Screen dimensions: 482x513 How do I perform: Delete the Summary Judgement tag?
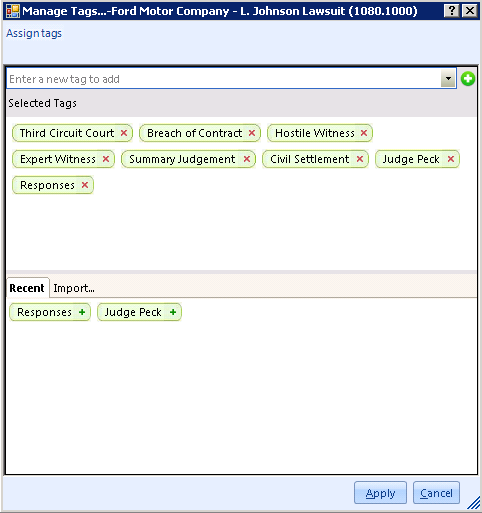pyautogui.click(x=247, y=159)
